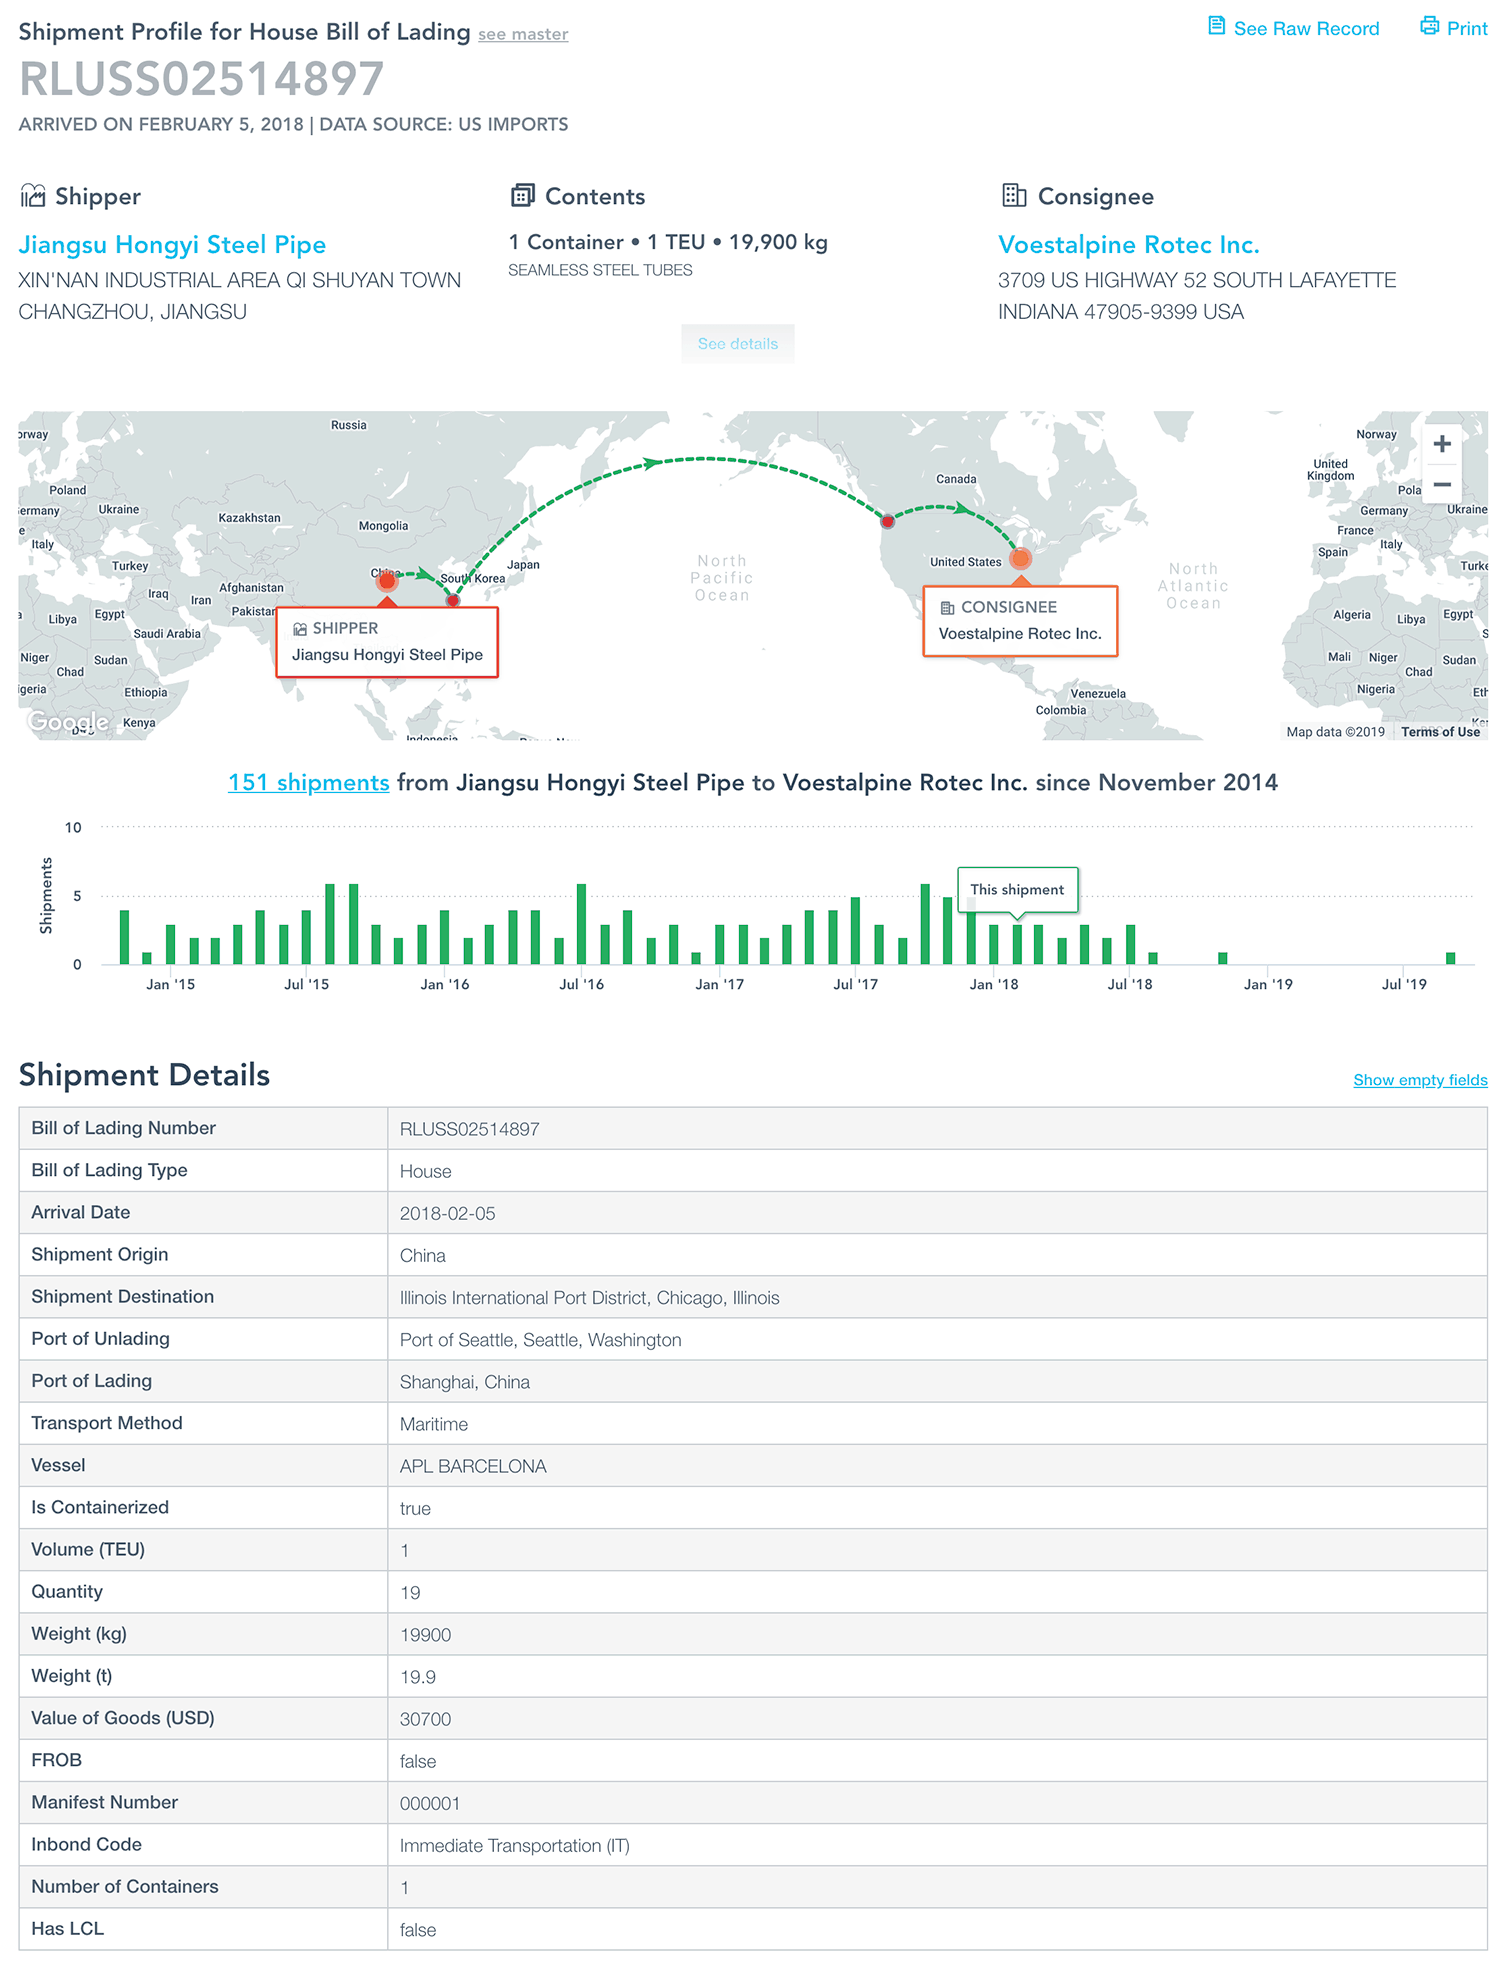Click the Print link
This screenshot has width=1504, height=1968.
click(1467, 28)
